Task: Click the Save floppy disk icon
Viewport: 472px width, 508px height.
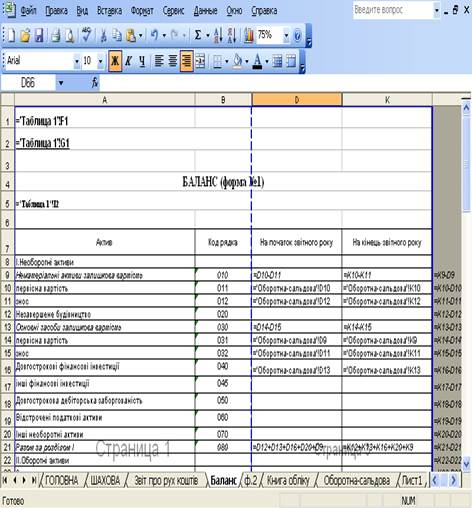Action: (39, 35)
